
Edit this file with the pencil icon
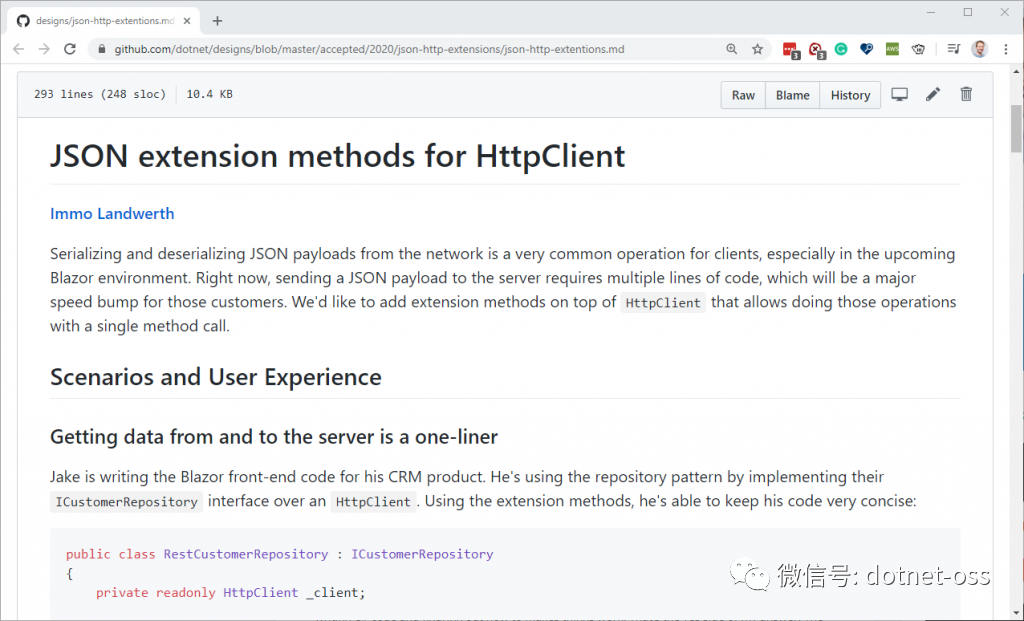coord(933,95)
